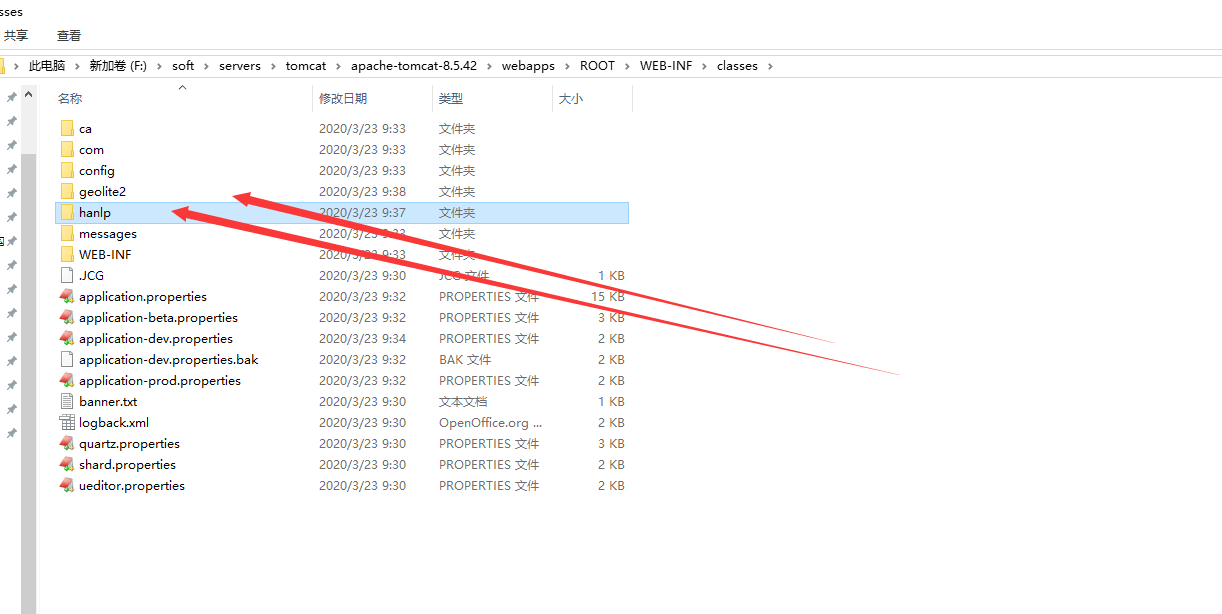Viewport: 1222px width, 614px height.
Task: Expand the chevron after 此电脑 in breadcrumb
Action: pos(77,66)
